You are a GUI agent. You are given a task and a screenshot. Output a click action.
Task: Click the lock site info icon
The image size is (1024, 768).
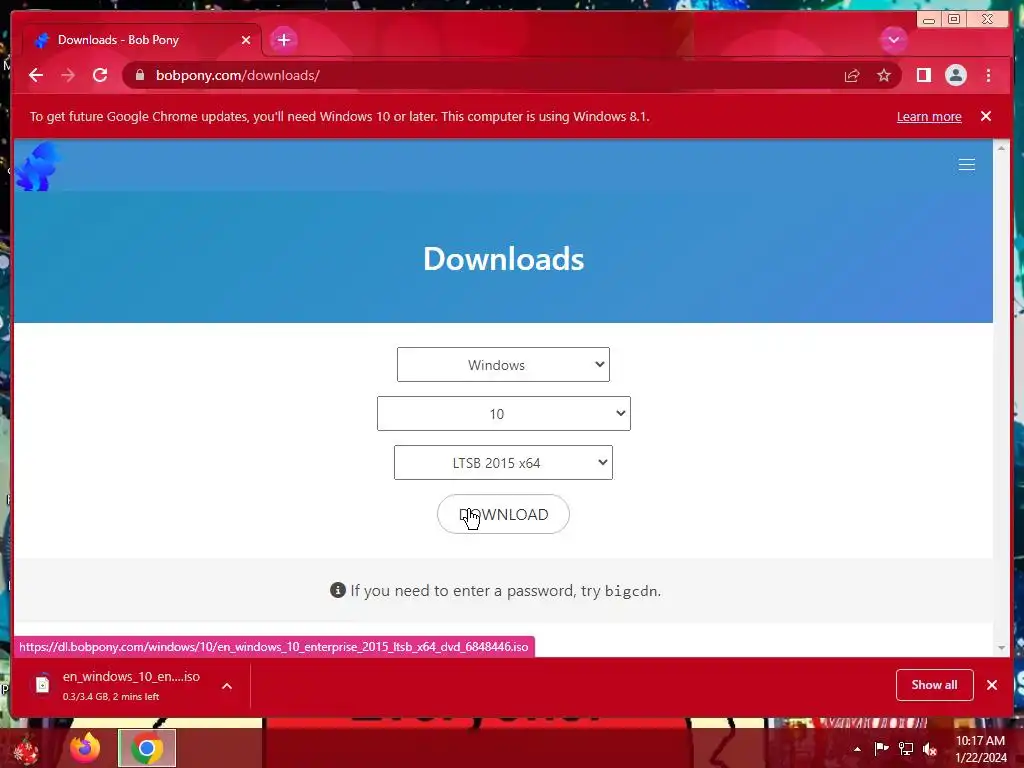pyautogui.click(x=140, y=75)
